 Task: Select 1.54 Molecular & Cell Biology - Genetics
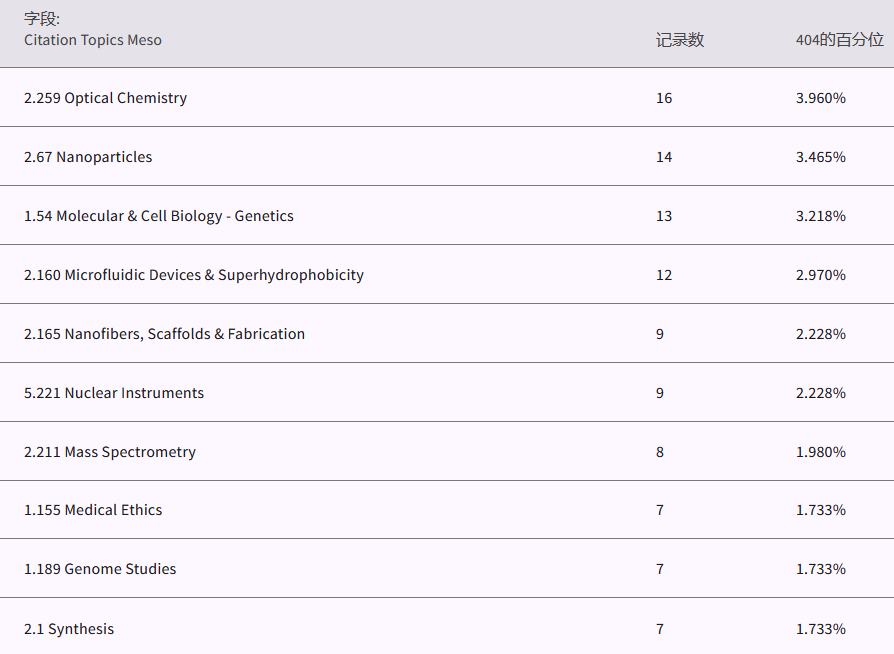click(158, 216)
